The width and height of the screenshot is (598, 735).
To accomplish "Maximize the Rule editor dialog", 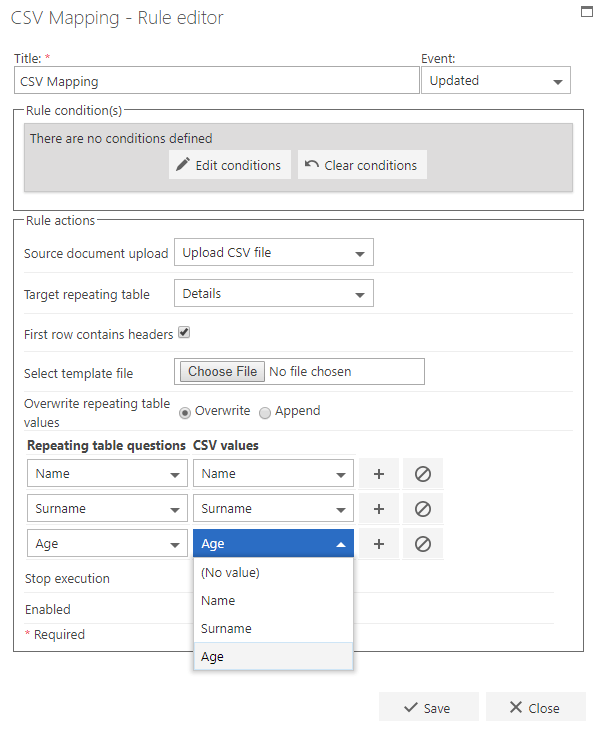I will click(587, 11).
